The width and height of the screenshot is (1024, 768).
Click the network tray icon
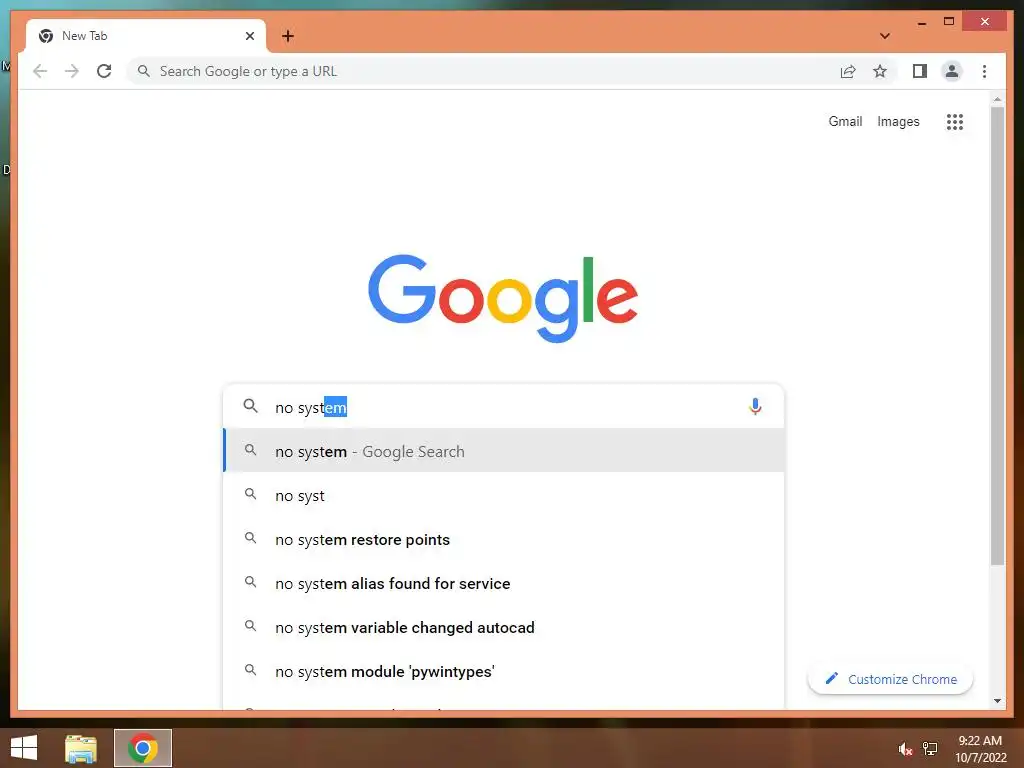point(930,748)
